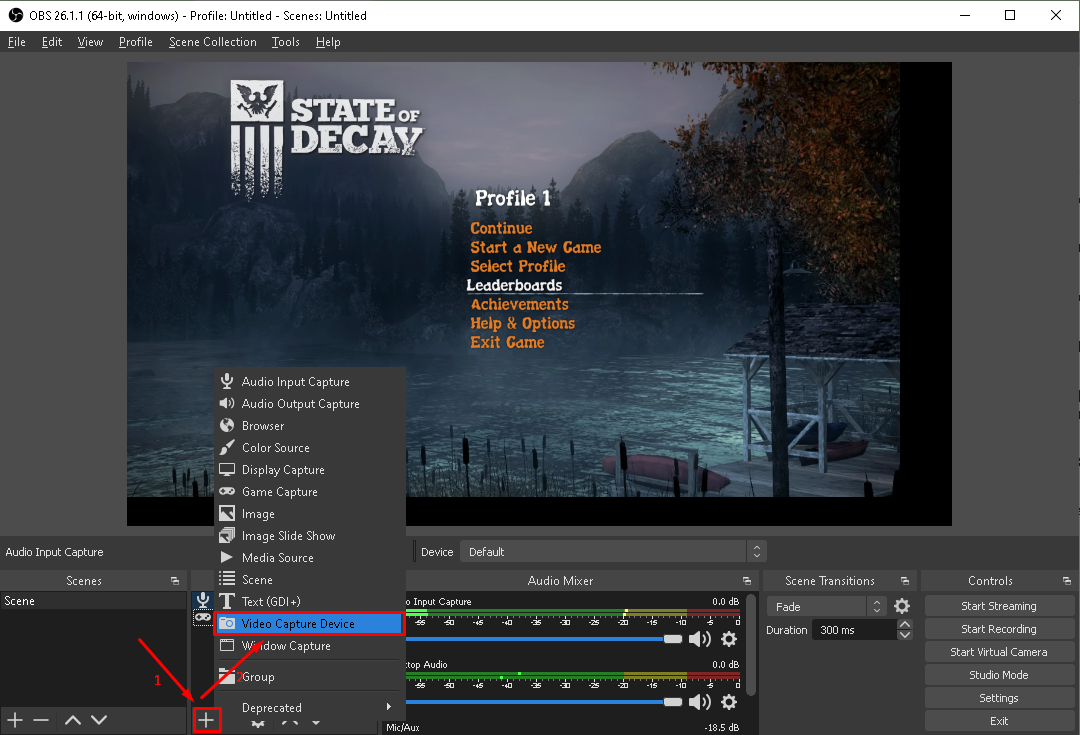
Task: Undock the Scenes panel
Action: click(175, 581)
